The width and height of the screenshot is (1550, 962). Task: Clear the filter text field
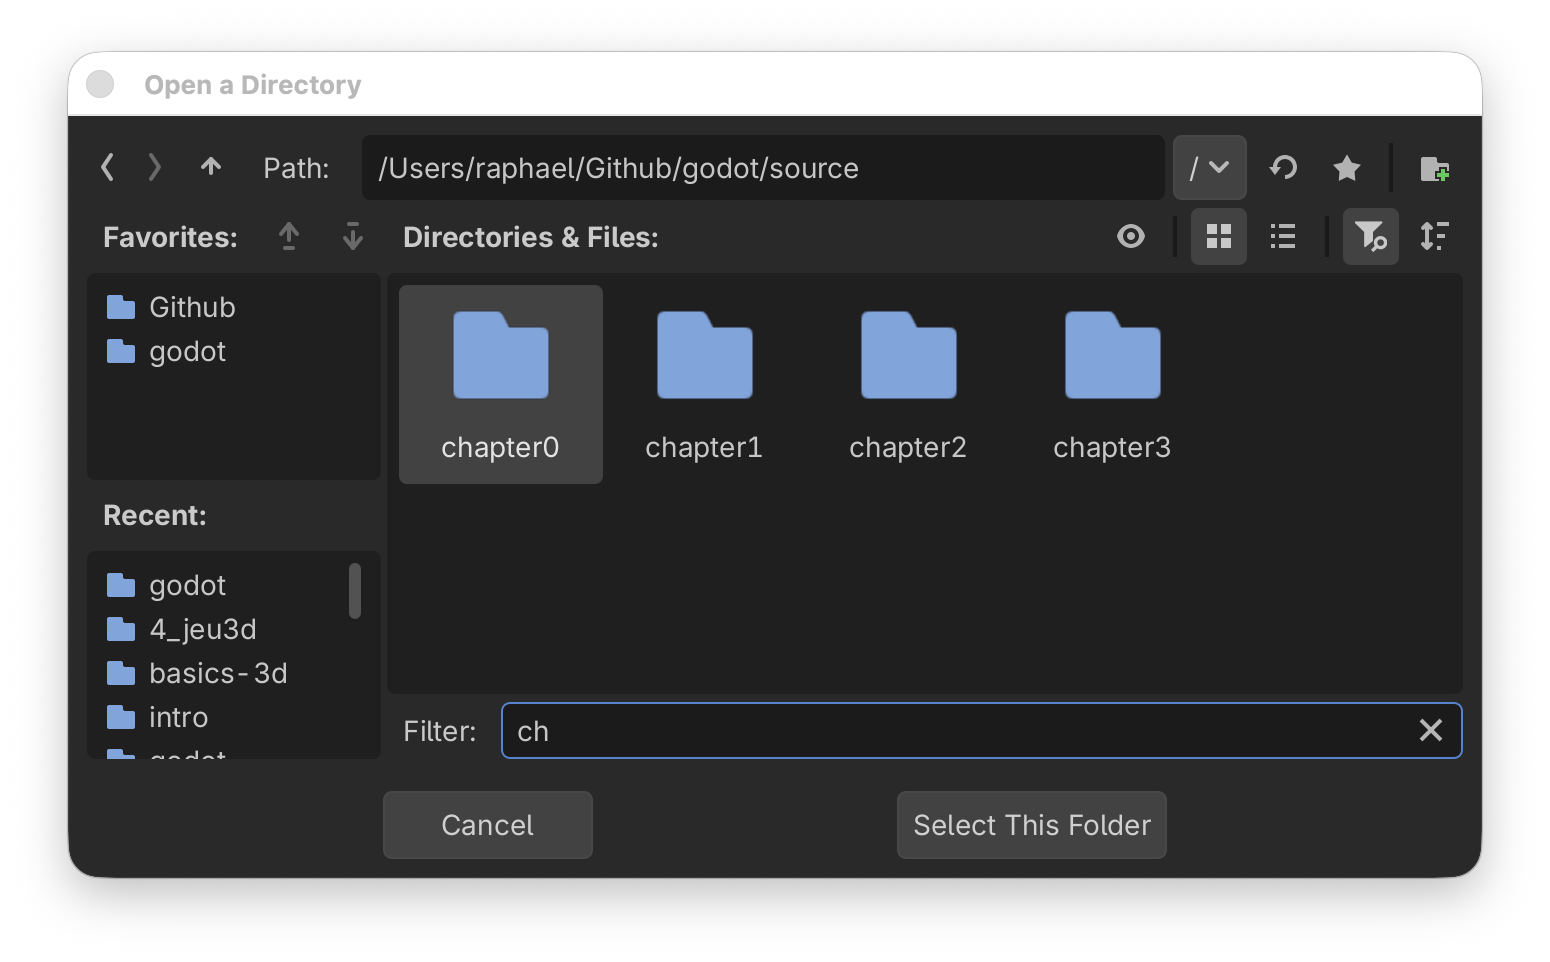(x=1430, y=731)
